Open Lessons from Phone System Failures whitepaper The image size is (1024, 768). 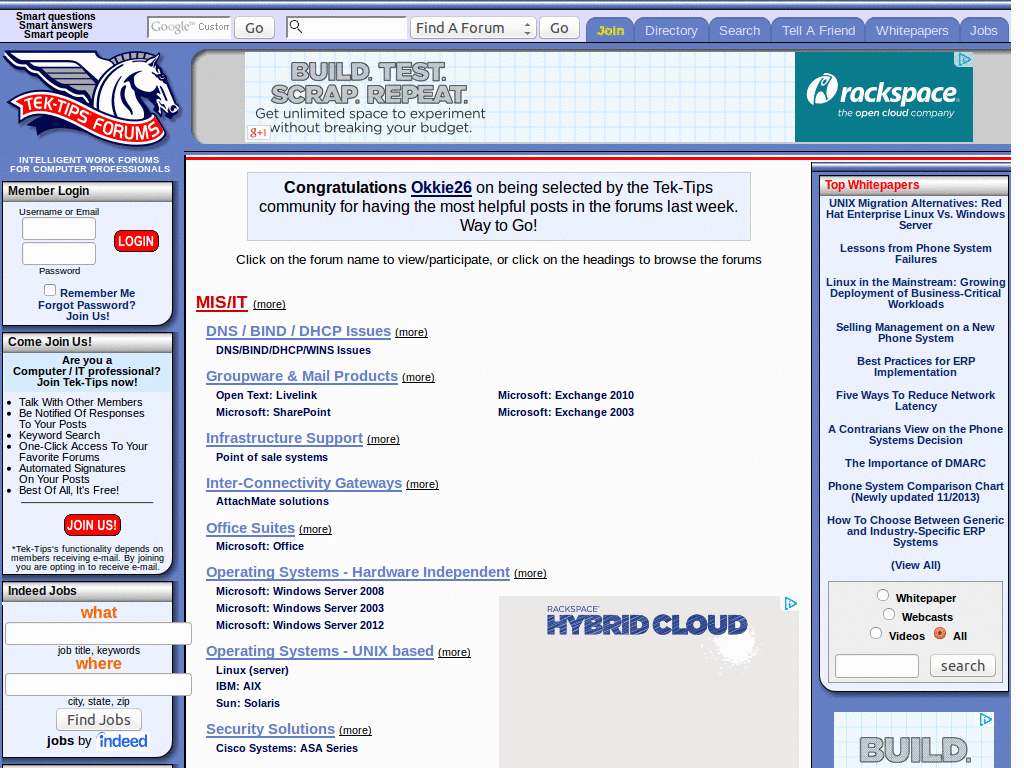(x=915, y=253)
